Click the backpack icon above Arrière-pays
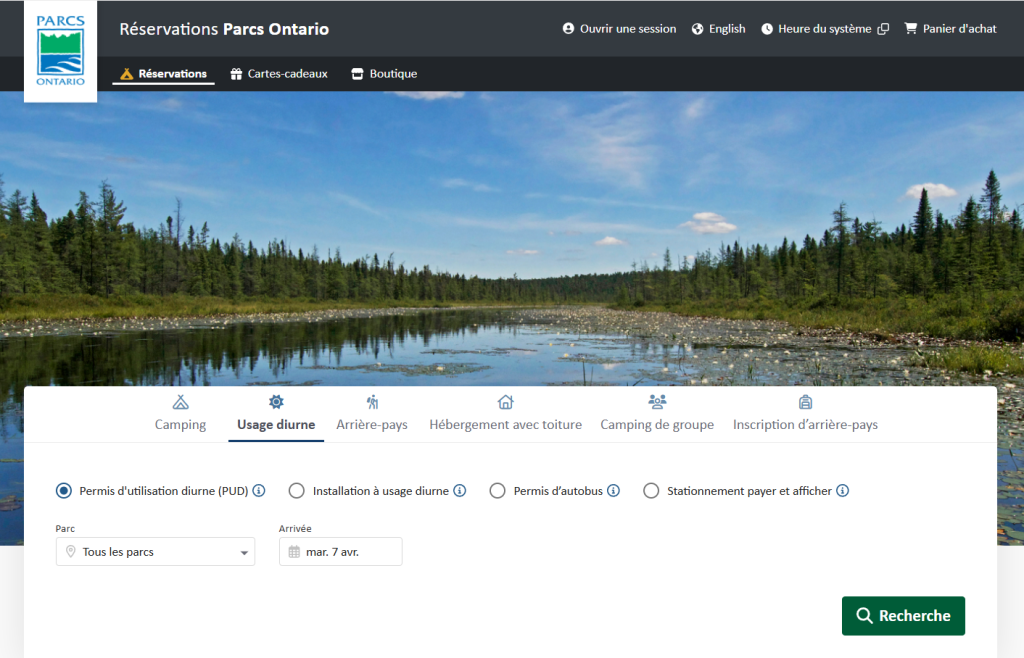1024x658 pixels. pos(372,401)
